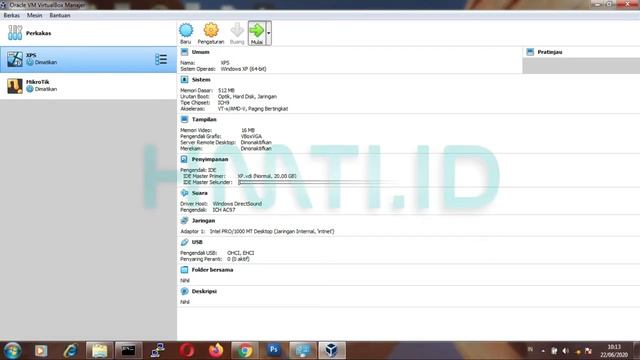Viewport: 640px width, 360px height.
Task: Click the Folder bersama icon
Action: 184,270
